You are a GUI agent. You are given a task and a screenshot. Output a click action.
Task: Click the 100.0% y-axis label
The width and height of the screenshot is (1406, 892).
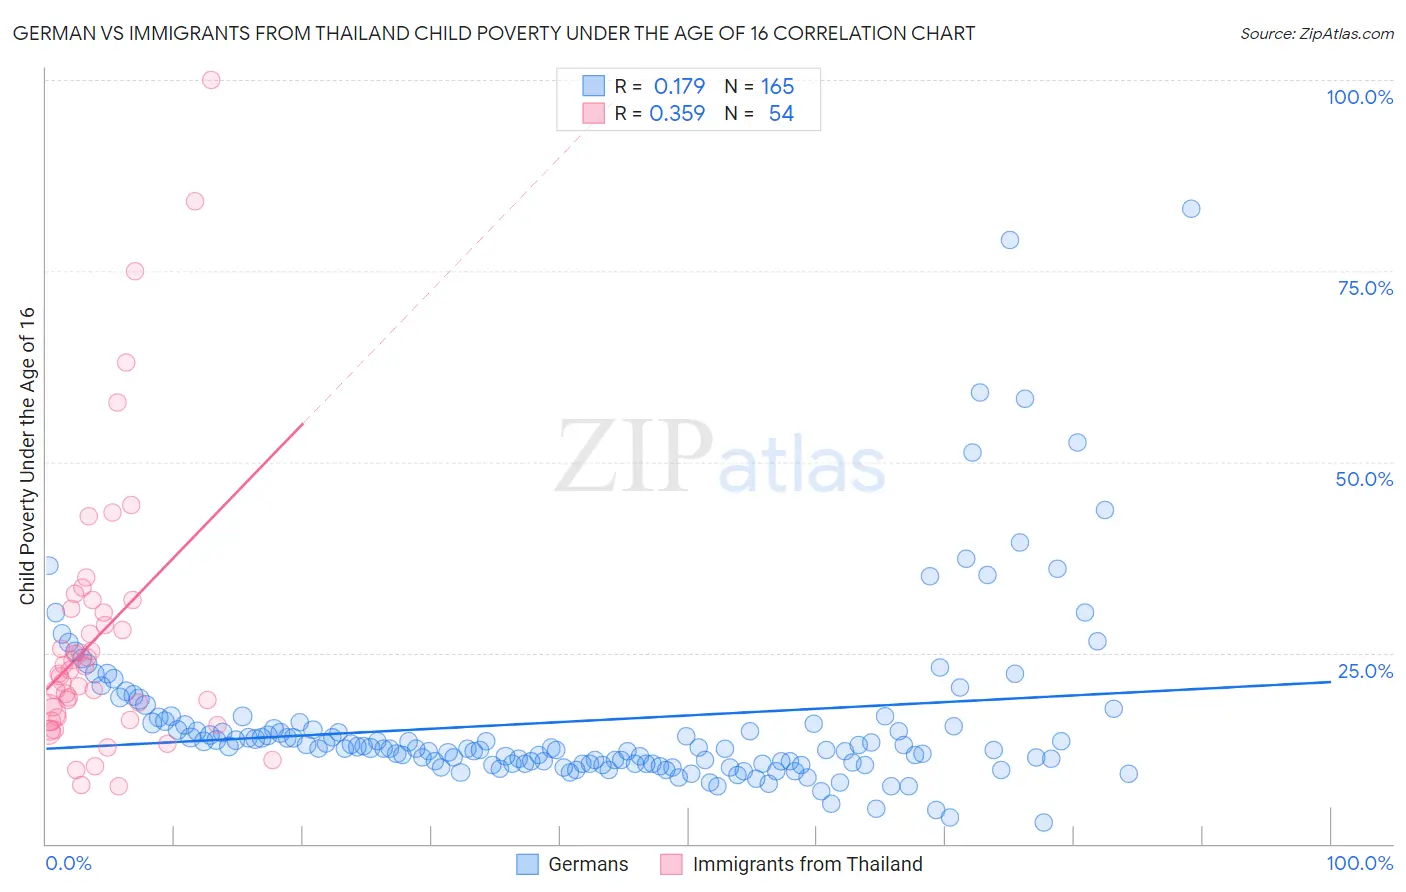point(1359,97)
